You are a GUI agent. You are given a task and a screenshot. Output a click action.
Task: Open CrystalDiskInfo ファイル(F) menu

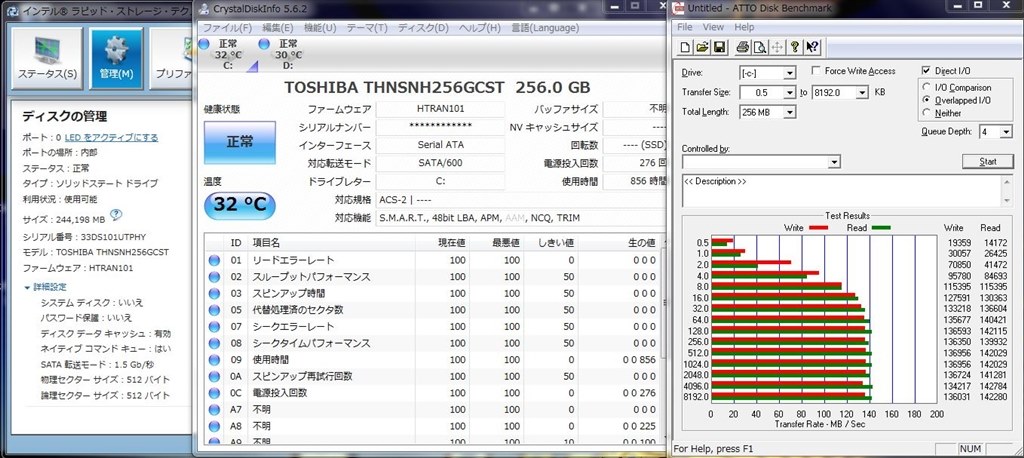click(x=227, y=28)
